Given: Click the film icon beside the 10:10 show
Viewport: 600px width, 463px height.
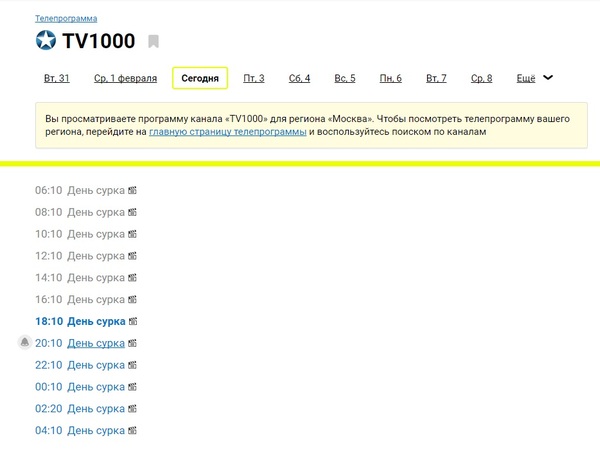Looking at the screenshot, I should pos(132,234).
